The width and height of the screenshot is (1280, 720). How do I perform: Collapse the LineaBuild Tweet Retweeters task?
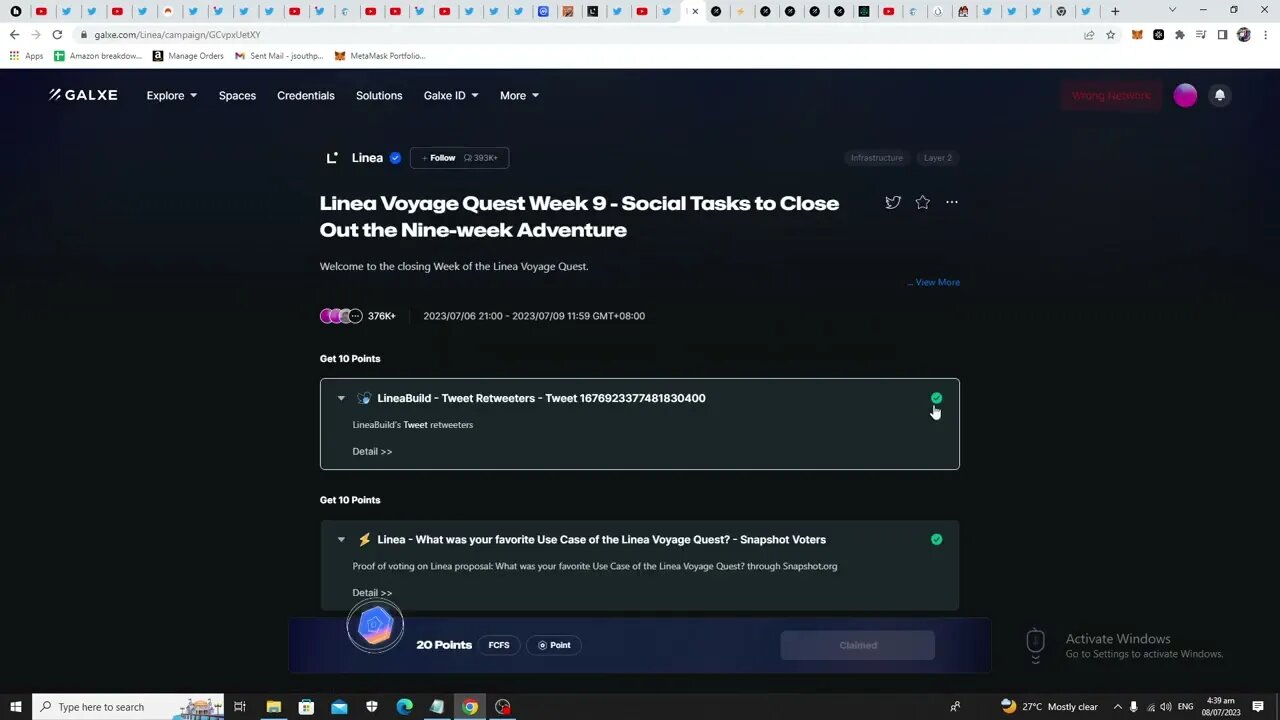point(341,398)
